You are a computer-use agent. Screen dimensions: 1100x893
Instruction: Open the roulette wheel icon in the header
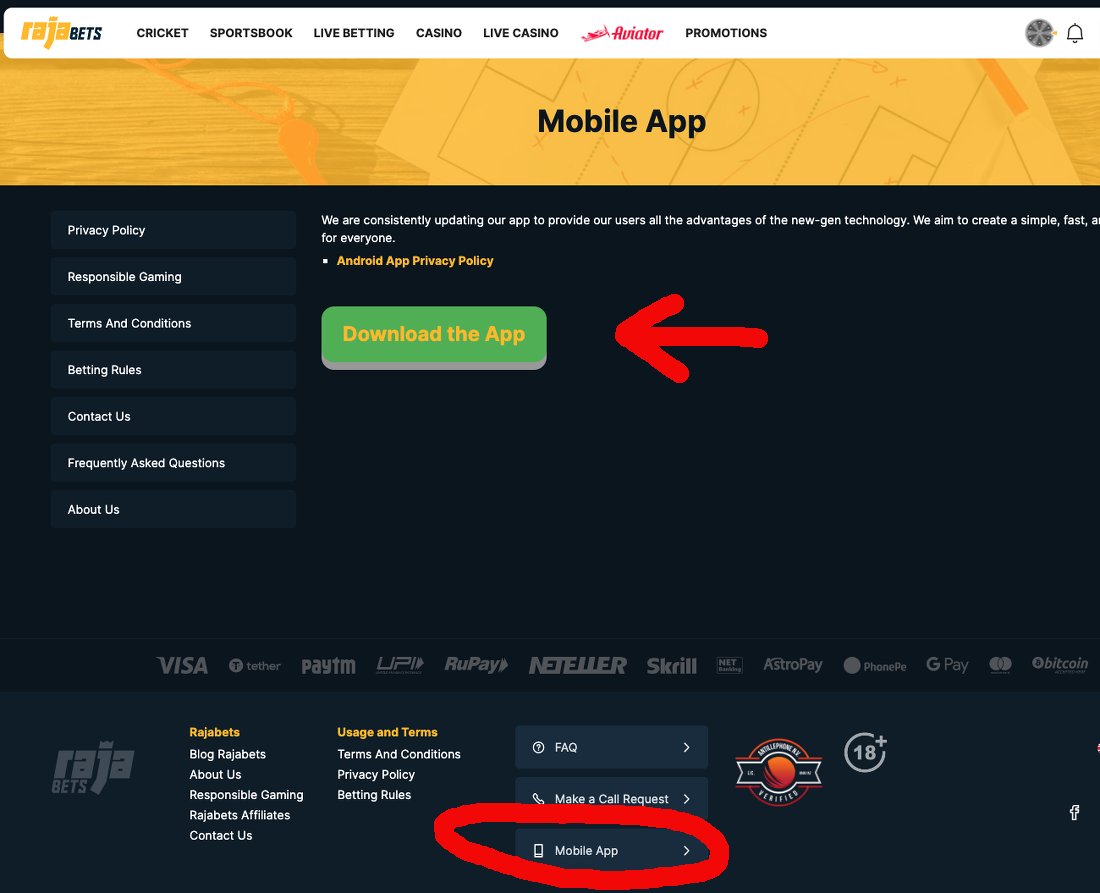pos(1039,33)
